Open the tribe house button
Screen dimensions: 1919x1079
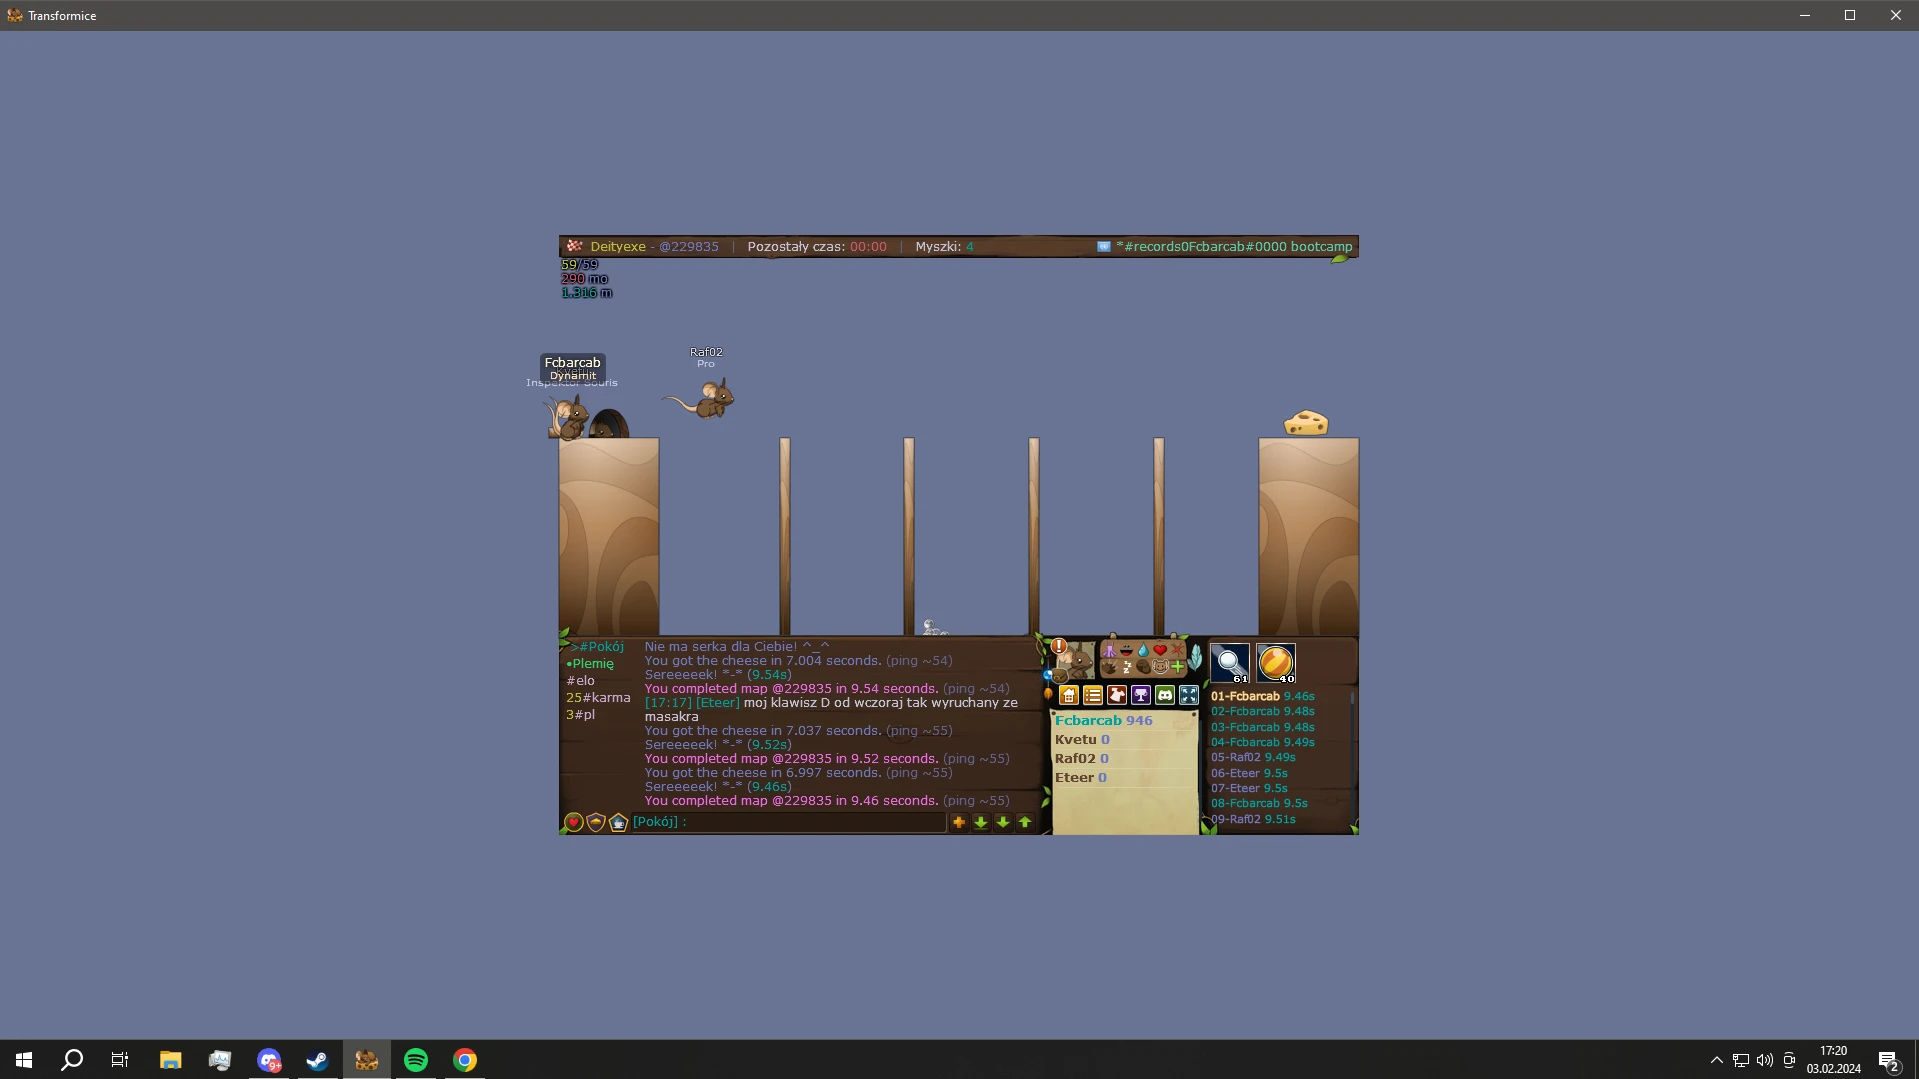pyautogui.click(x=1069, y=695)
